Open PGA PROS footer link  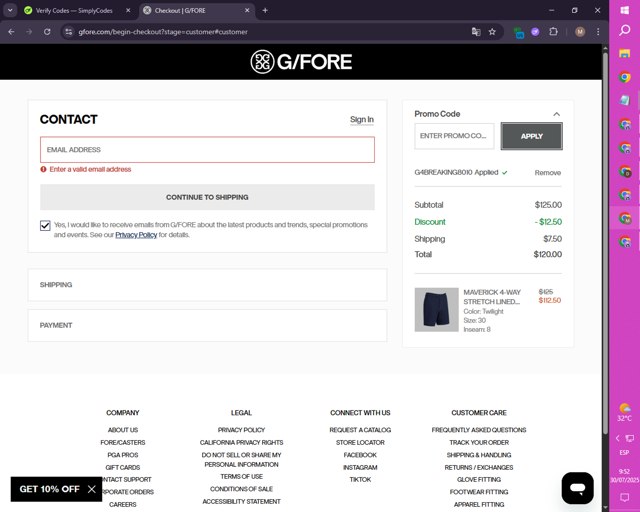(123, 455)
